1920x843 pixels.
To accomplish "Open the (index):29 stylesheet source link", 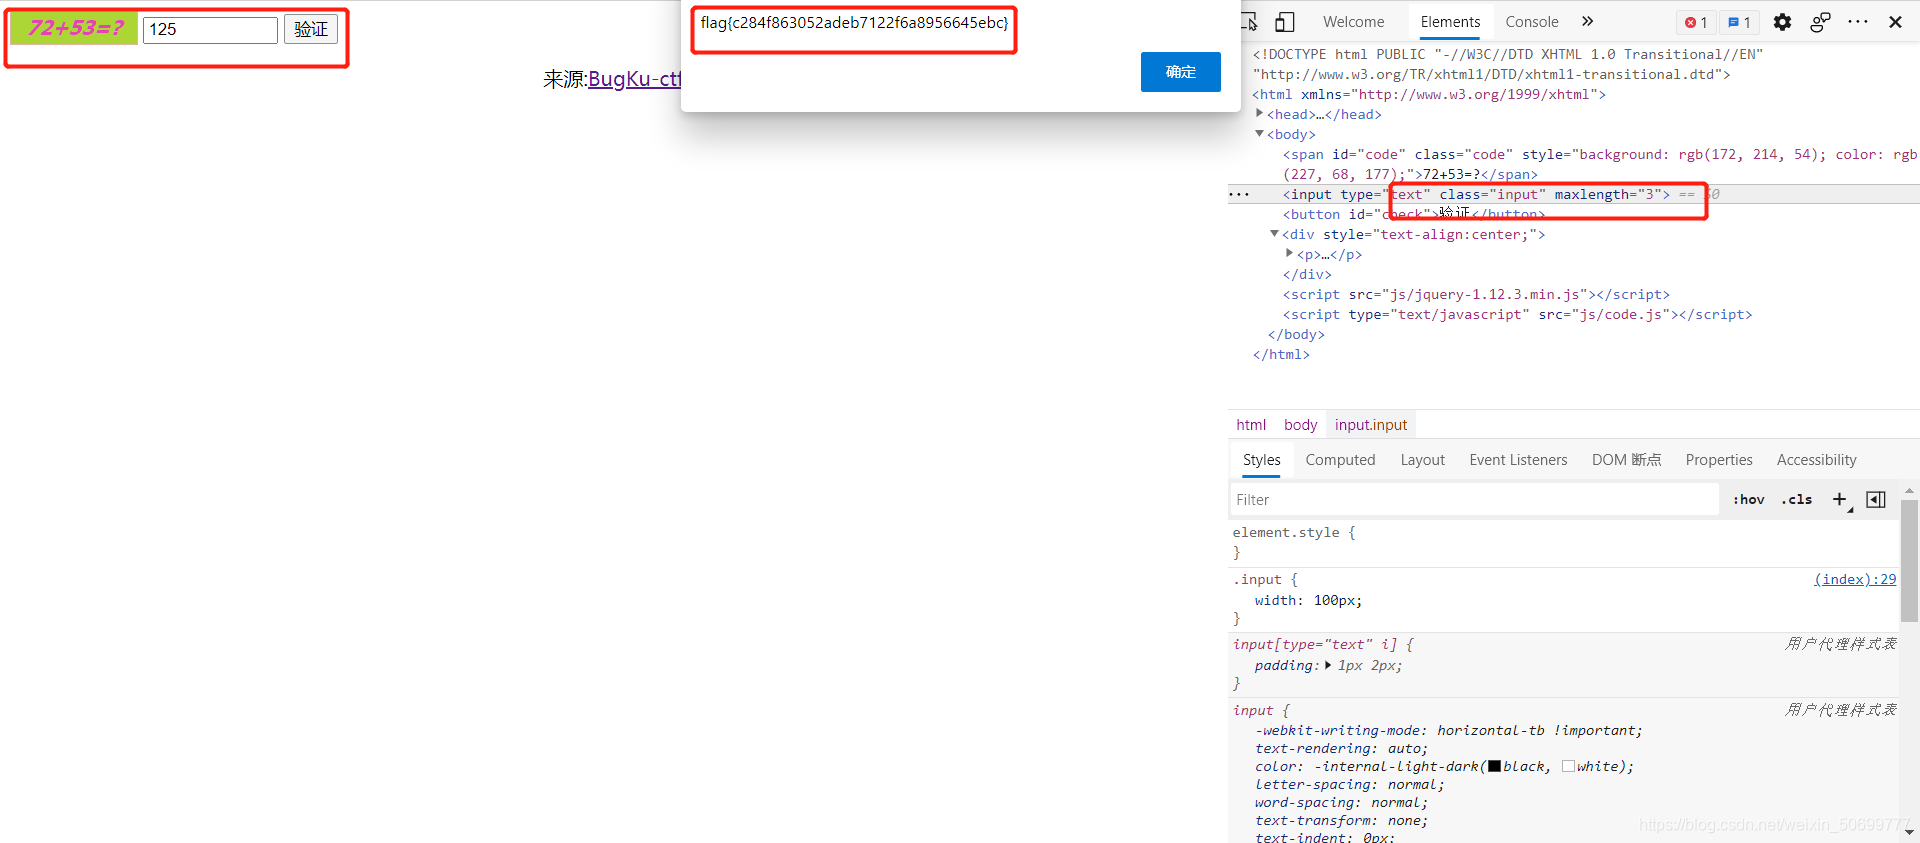I will [x=1855, y=579].
